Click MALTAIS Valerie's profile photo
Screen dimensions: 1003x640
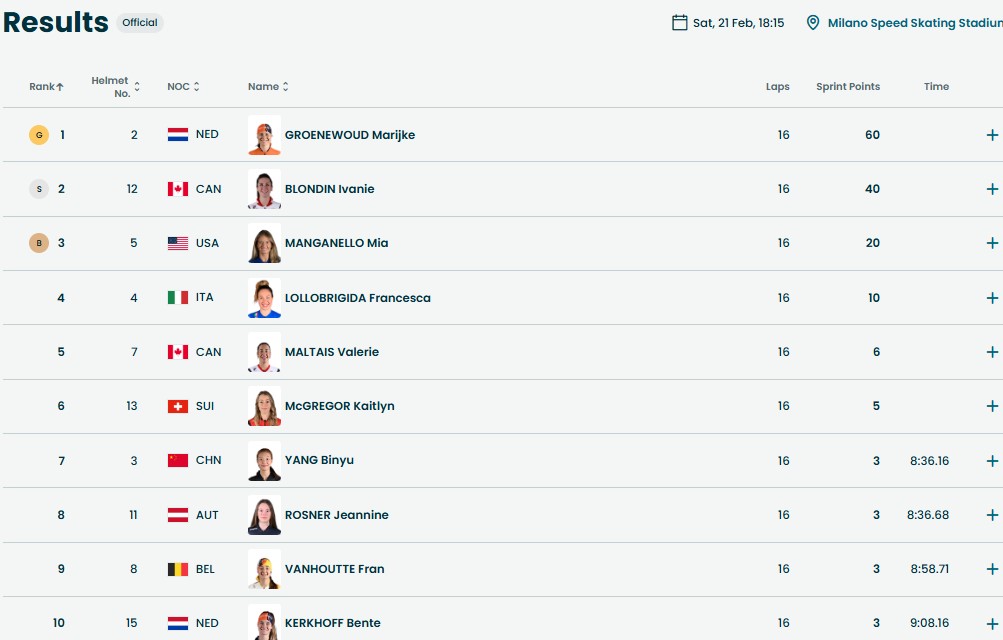pyautogui.click(x=264, y=352)
